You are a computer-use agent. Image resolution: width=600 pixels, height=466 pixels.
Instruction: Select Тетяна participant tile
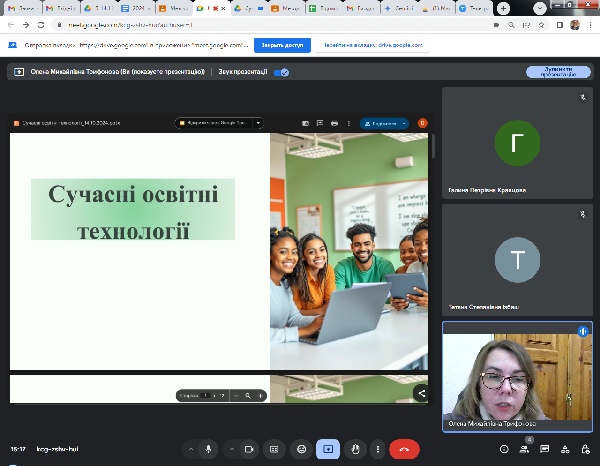[517, 262]
